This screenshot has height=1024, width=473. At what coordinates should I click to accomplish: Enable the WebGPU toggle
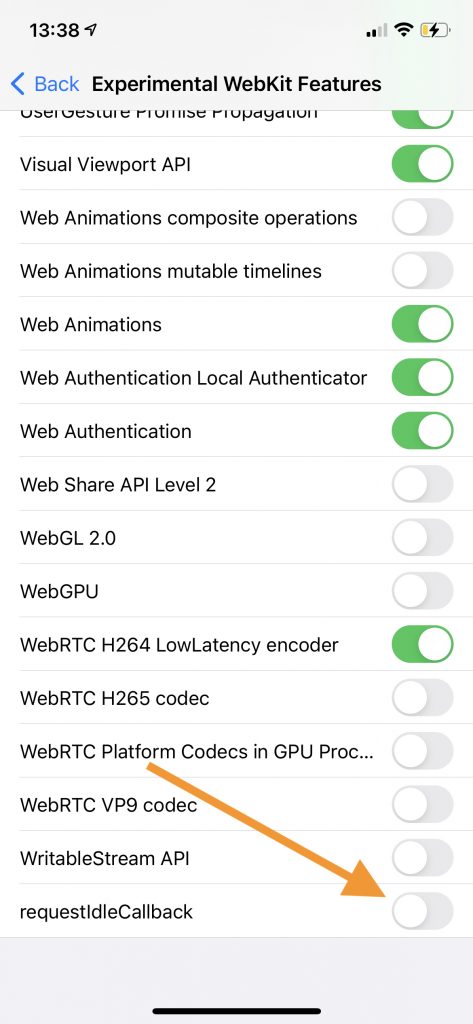coord(422,591)
